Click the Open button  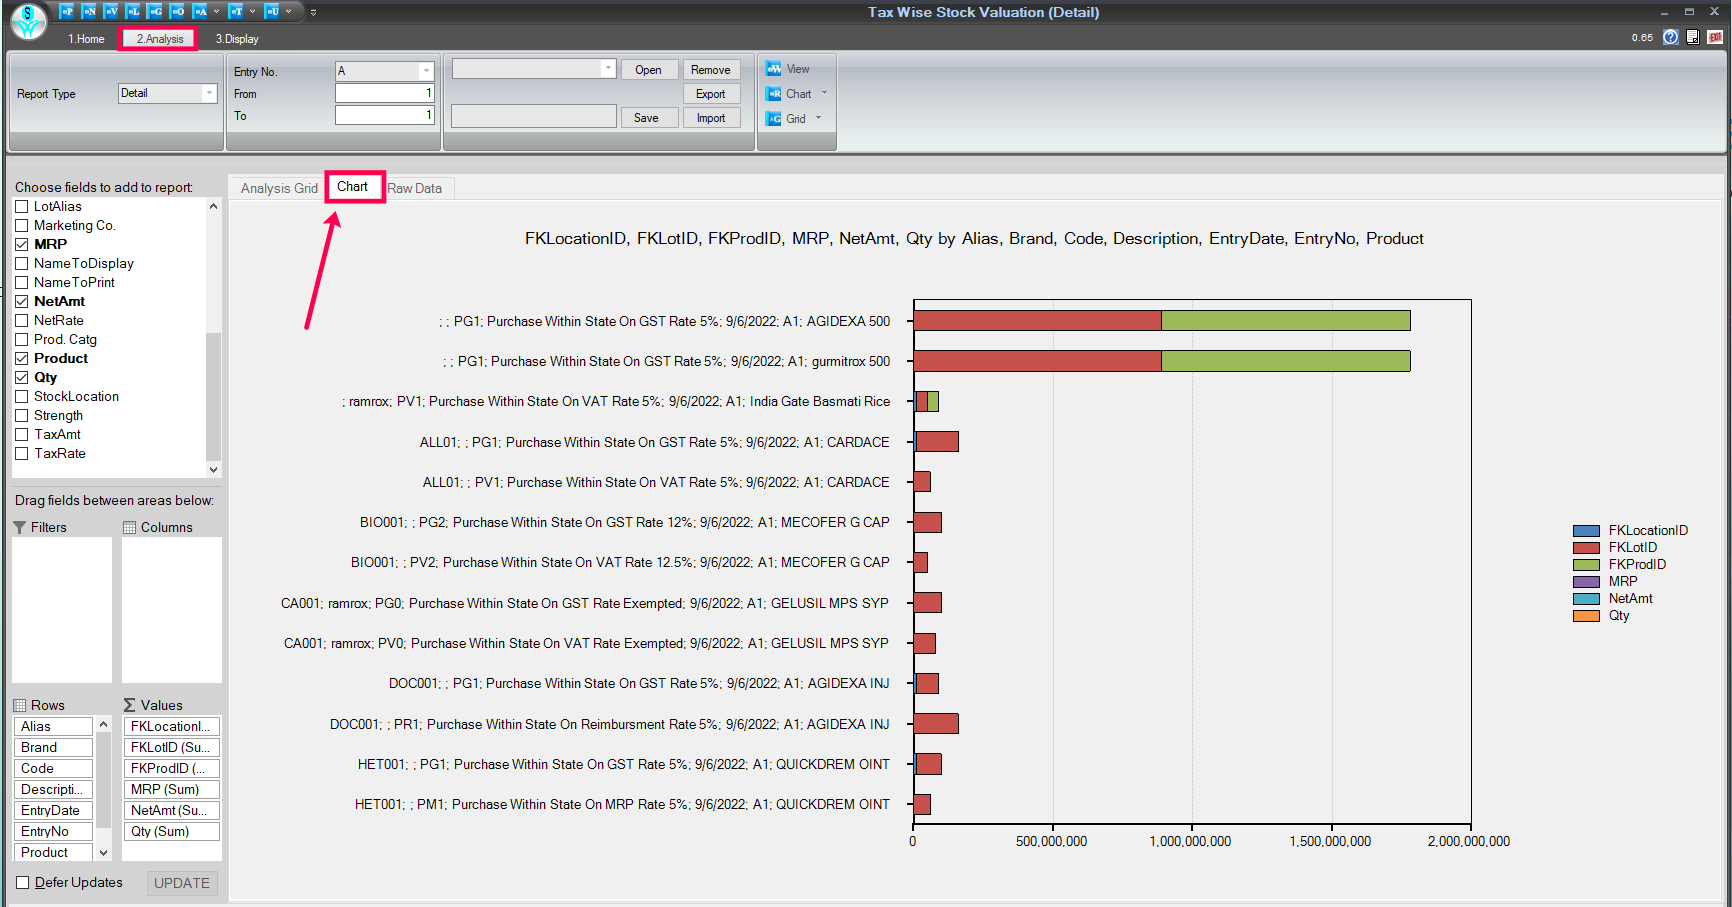coord(648,70)
